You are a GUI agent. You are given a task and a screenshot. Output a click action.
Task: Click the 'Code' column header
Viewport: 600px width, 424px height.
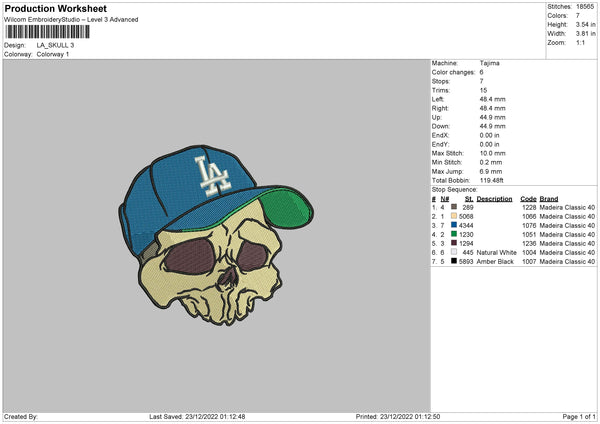coord(528,199)
